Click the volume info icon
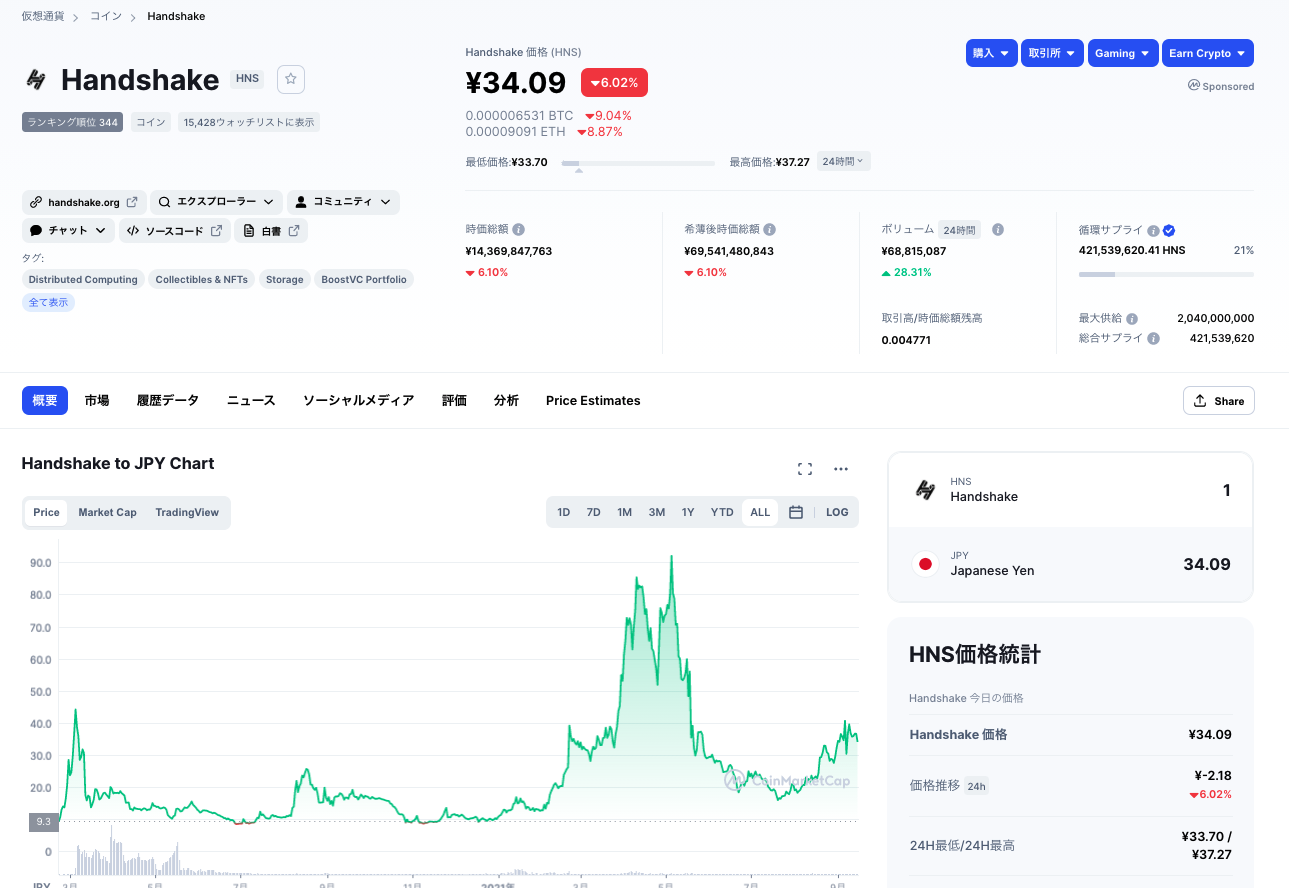The height and width of the screenshot is (888, 1289). click(x=997, y=230)
